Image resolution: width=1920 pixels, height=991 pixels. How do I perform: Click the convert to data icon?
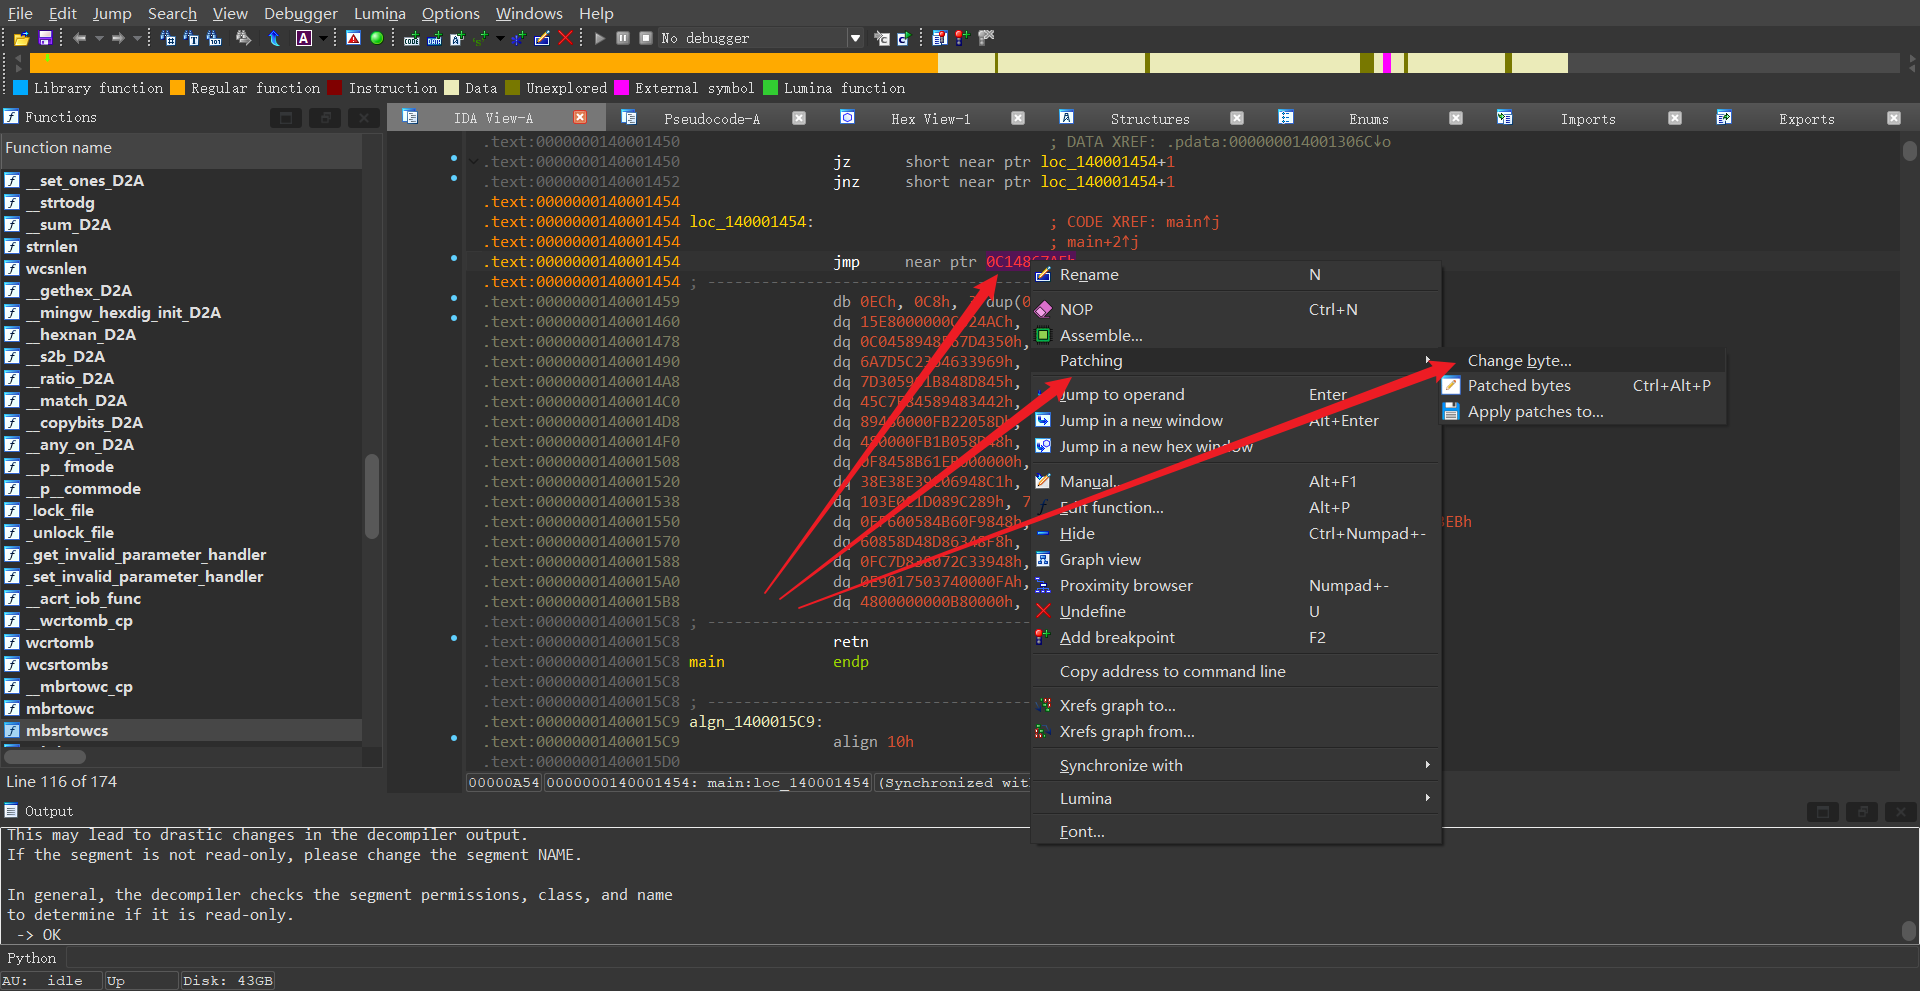(434, 38)
